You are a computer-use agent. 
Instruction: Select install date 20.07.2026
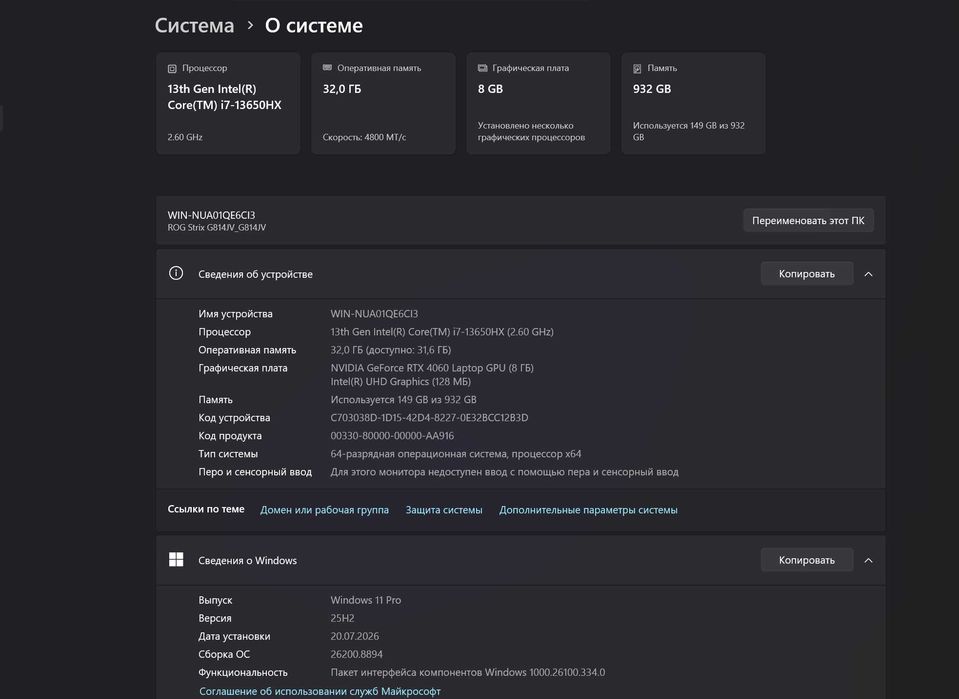[355, 636]
